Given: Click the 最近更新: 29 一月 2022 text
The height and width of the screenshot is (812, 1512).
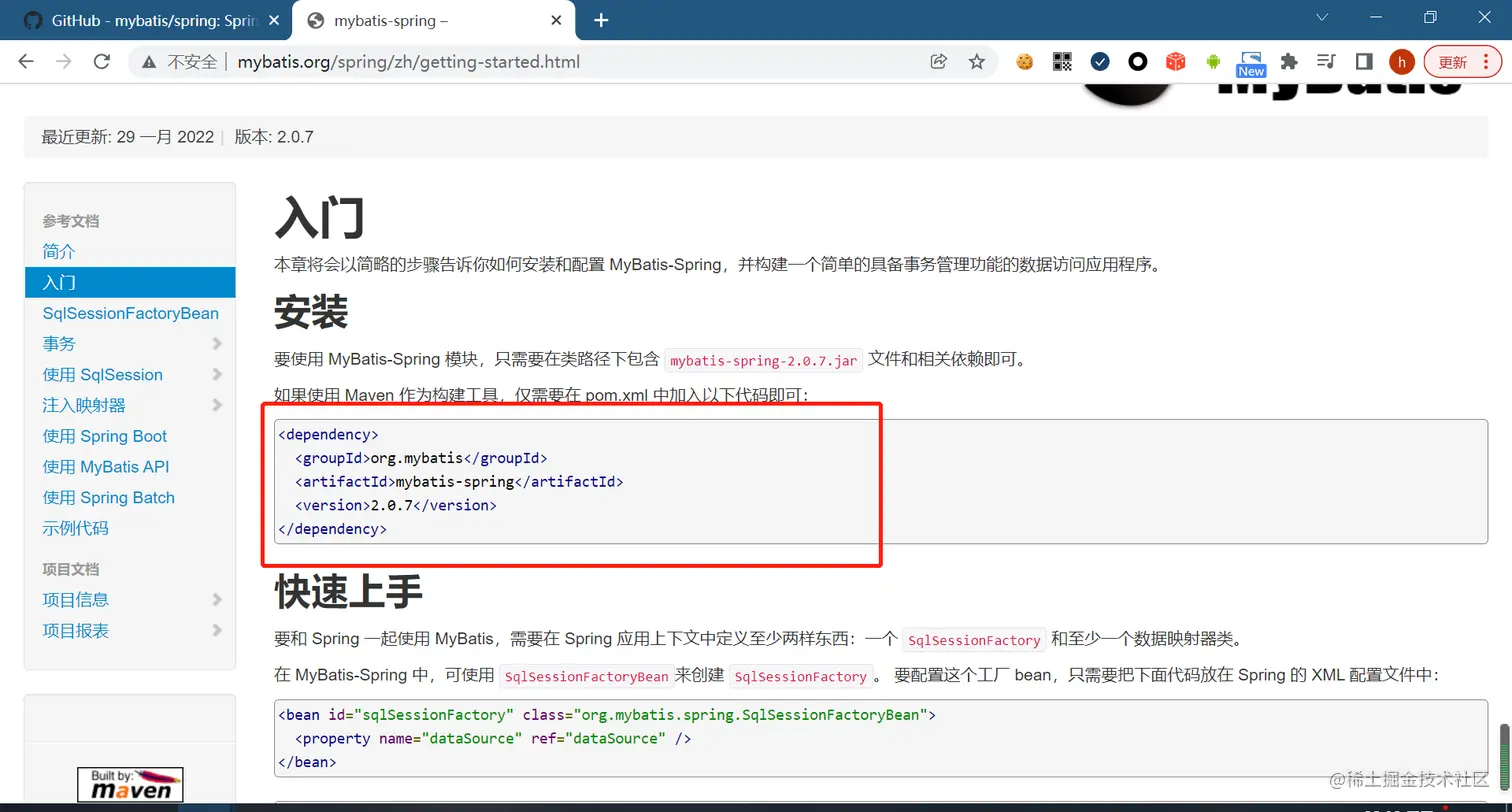Looking at the screenshot, I should 127,137.
